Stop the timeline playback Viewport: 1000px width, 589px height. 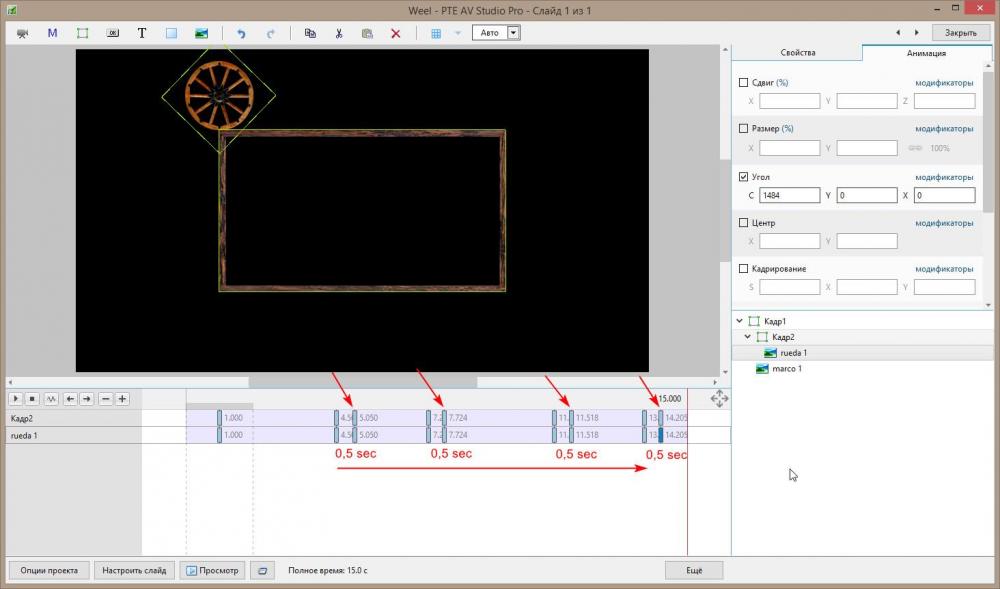coord(32,399)
